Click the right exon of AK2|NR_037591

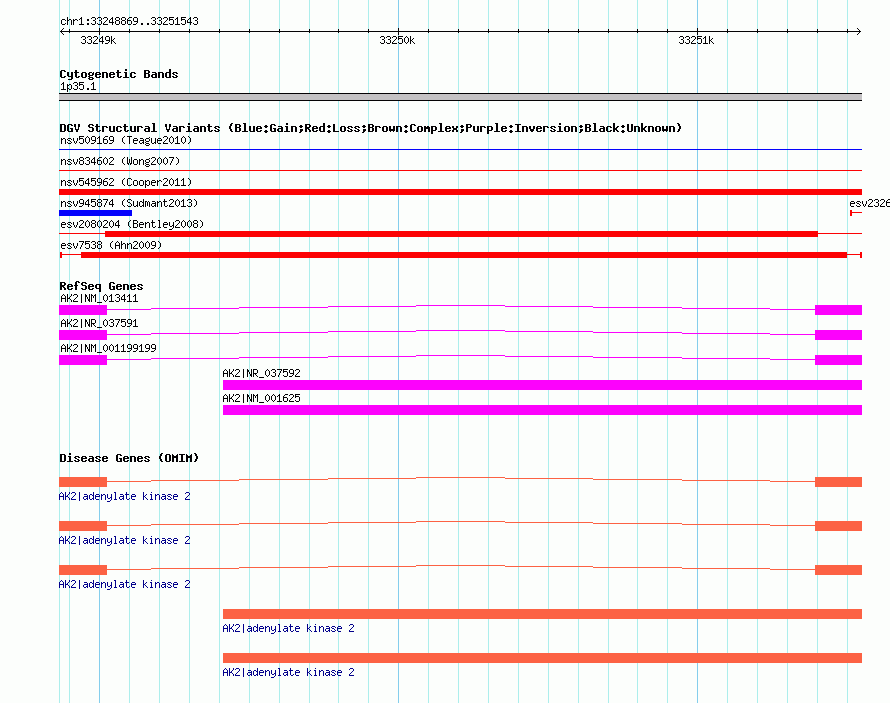coord(838,335)
